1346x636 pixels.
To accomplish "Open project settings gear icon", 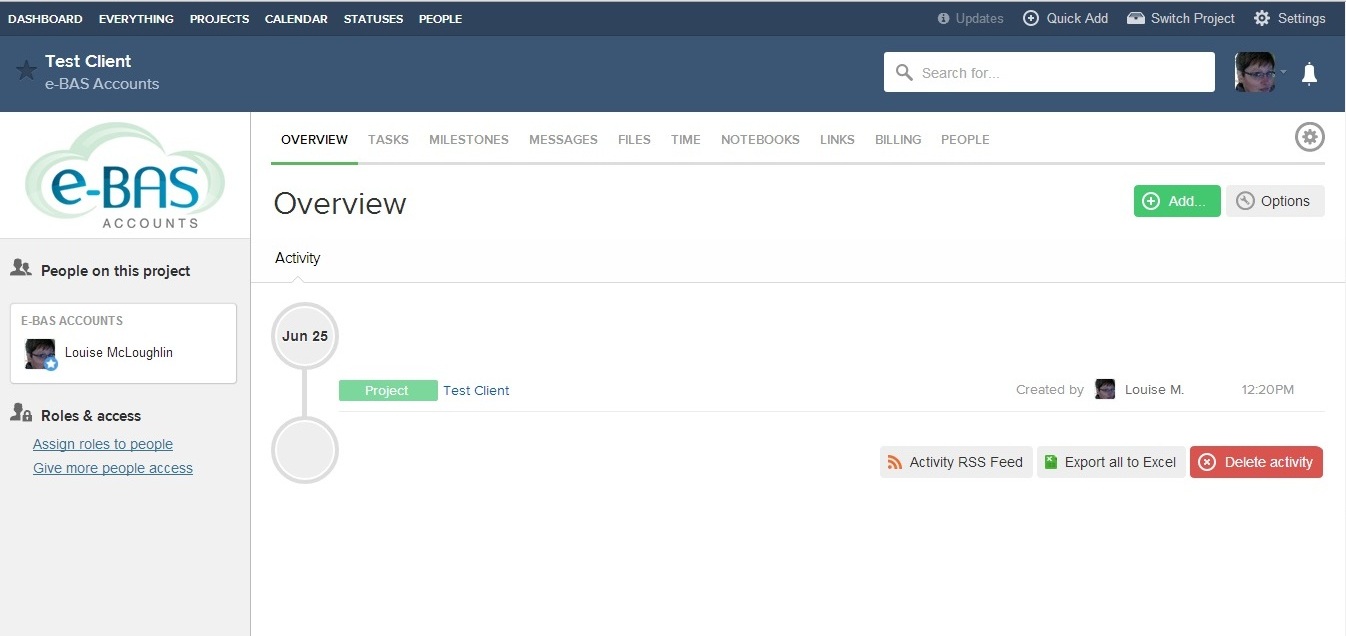I will coord(1310,137).
